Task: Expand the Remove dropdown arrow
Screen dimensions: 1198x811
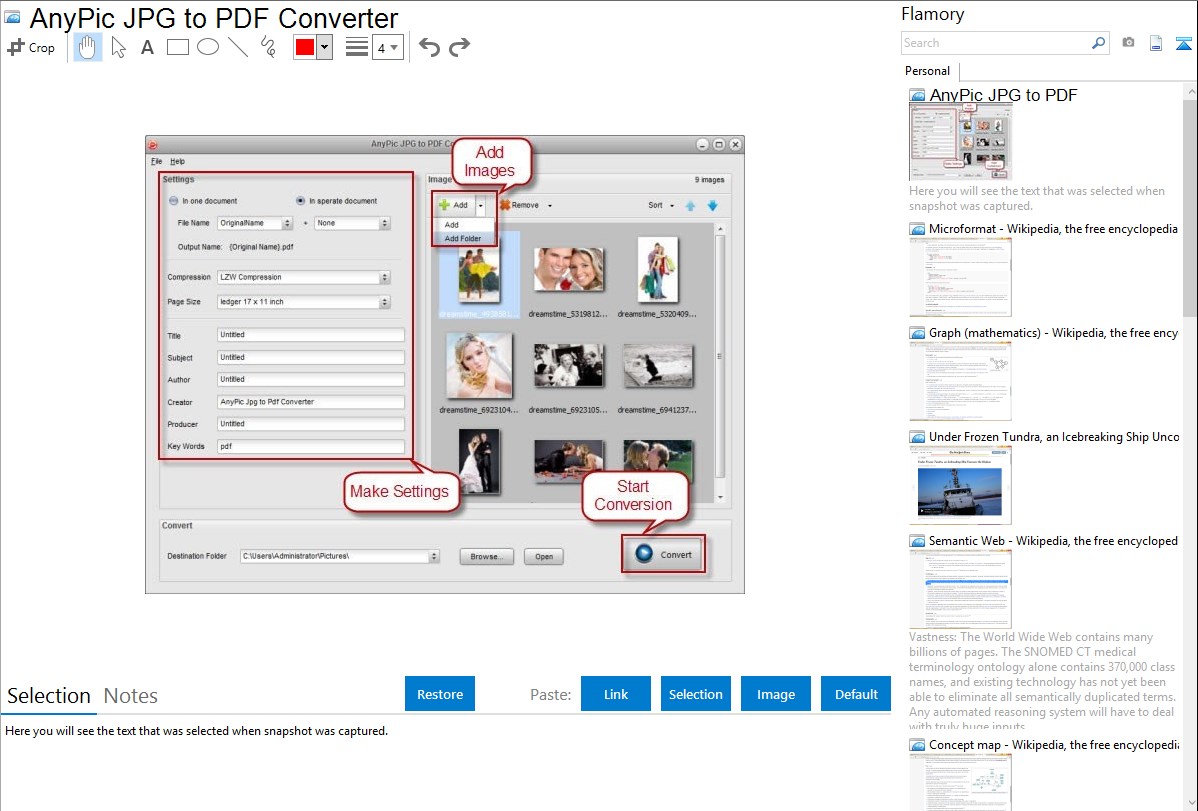Action: pyautogui.click(x=549, y=206)
